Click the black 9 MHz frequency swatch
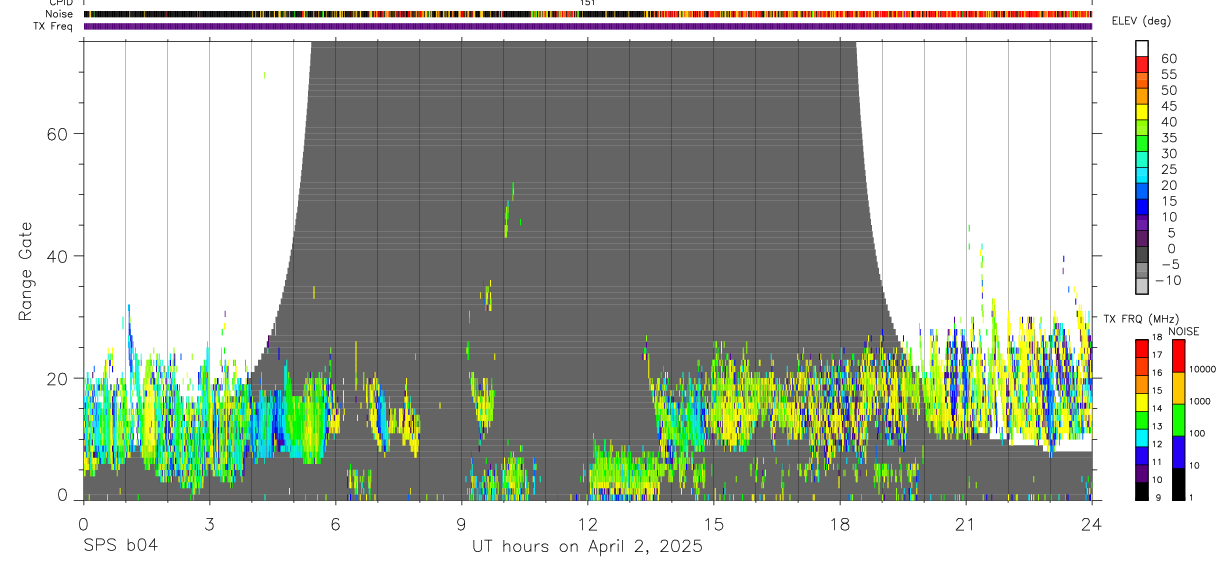Viewport: 1228px width, 567px height. [x=1143, y=491]
